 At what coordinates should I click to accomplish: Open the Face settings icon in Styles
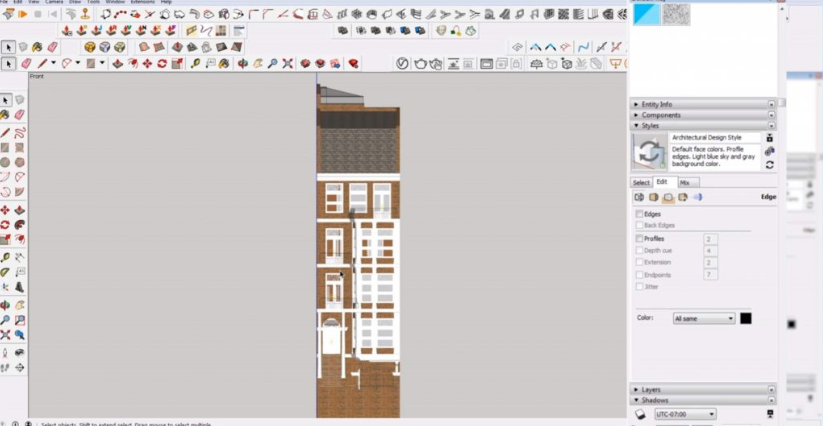point(653,197)
